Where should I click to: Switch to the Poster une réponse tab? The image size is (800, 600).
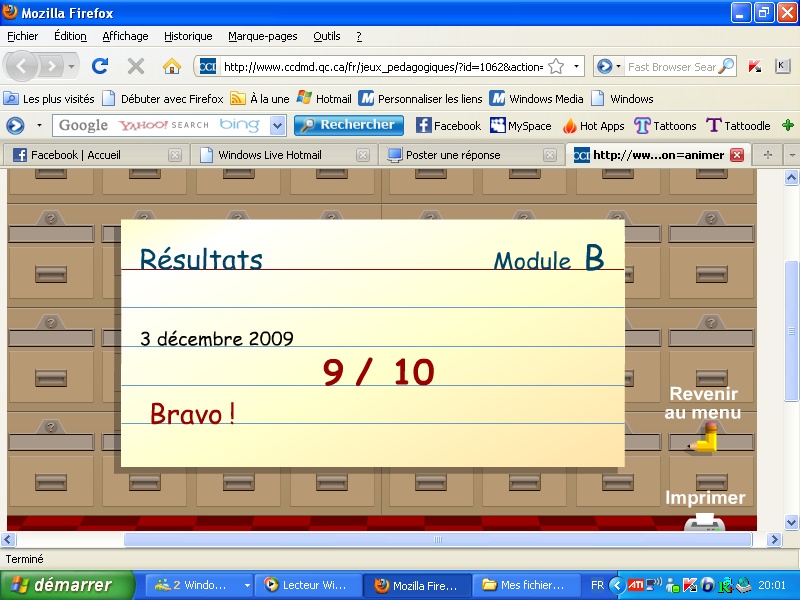point(470,155)
